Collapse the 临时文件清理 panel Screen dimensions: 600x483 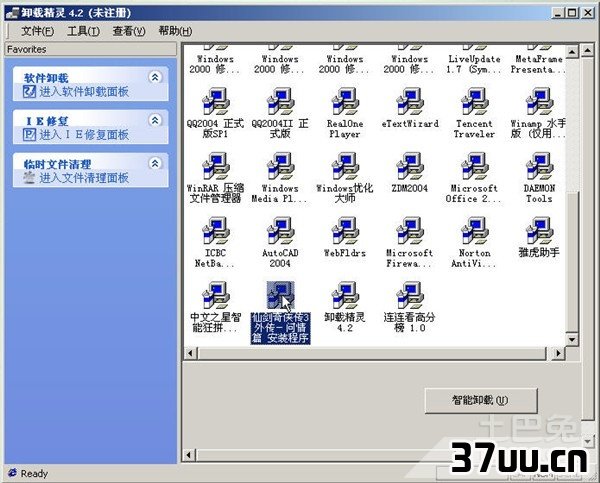tap(155, 163)
